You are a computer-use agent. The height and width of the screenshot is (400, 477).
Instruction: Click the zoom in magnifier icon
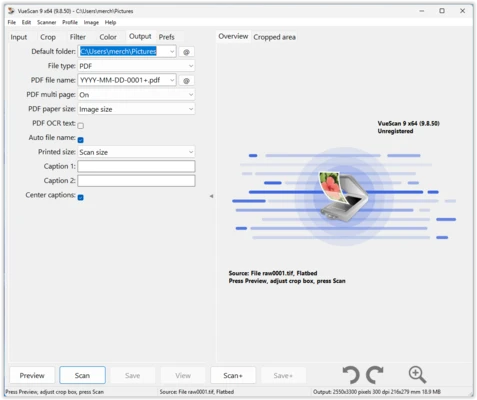tap(417, 375)
